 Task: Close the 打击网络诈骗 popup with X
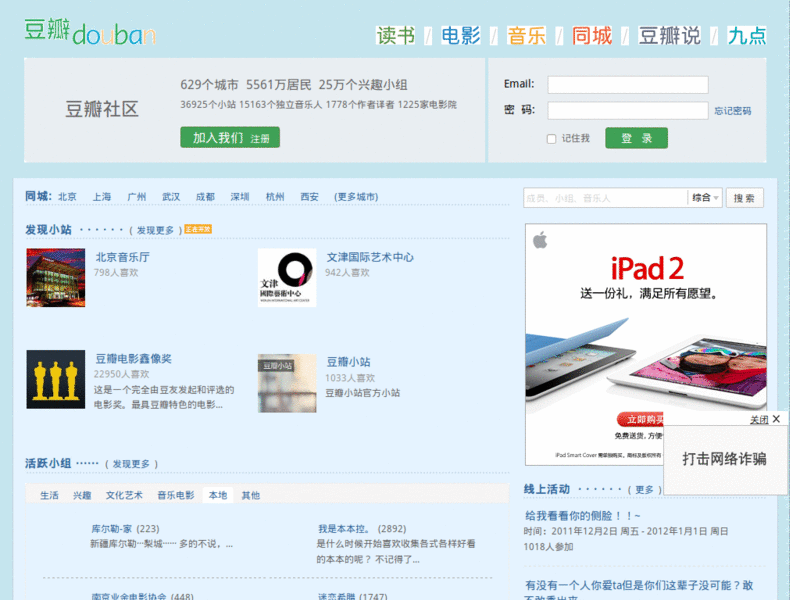[776, 419]
